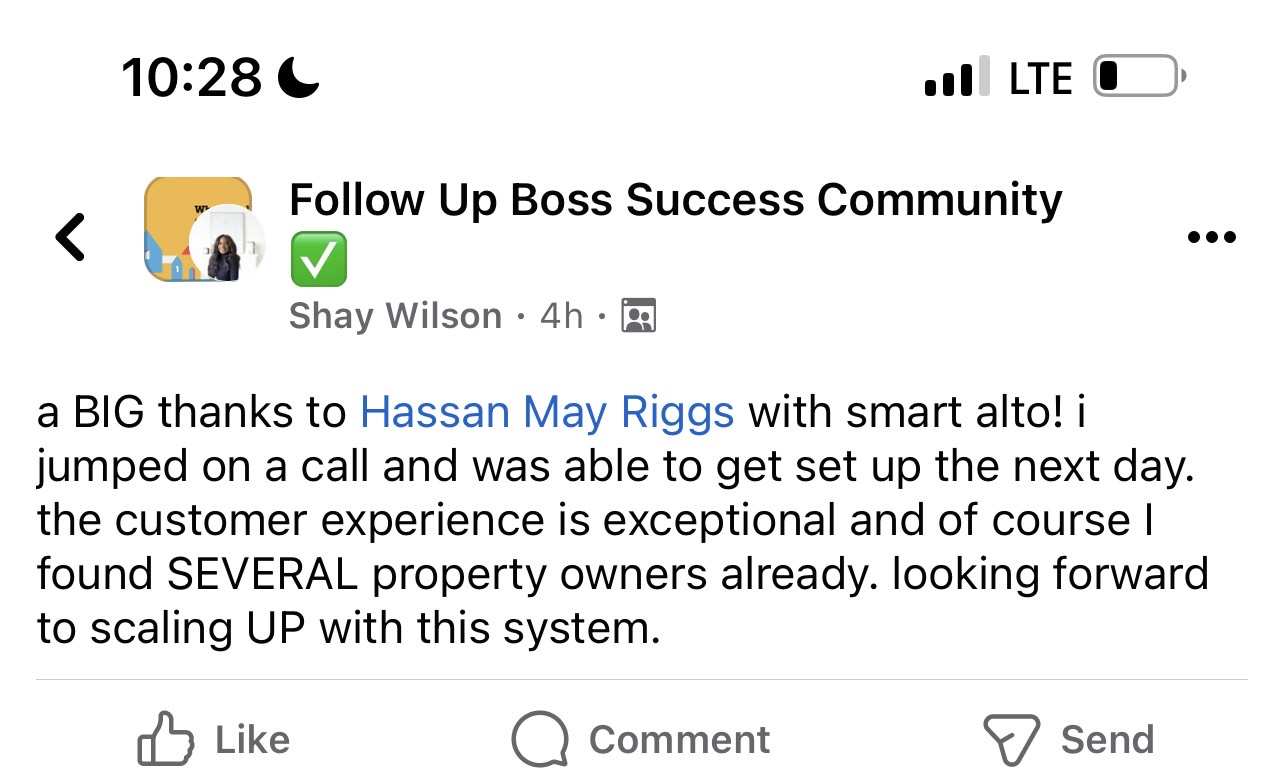The width and height of the screenshot is (1284, 774).
Task: Open Hassan May Riggs profile link
Action: [547, 412]
